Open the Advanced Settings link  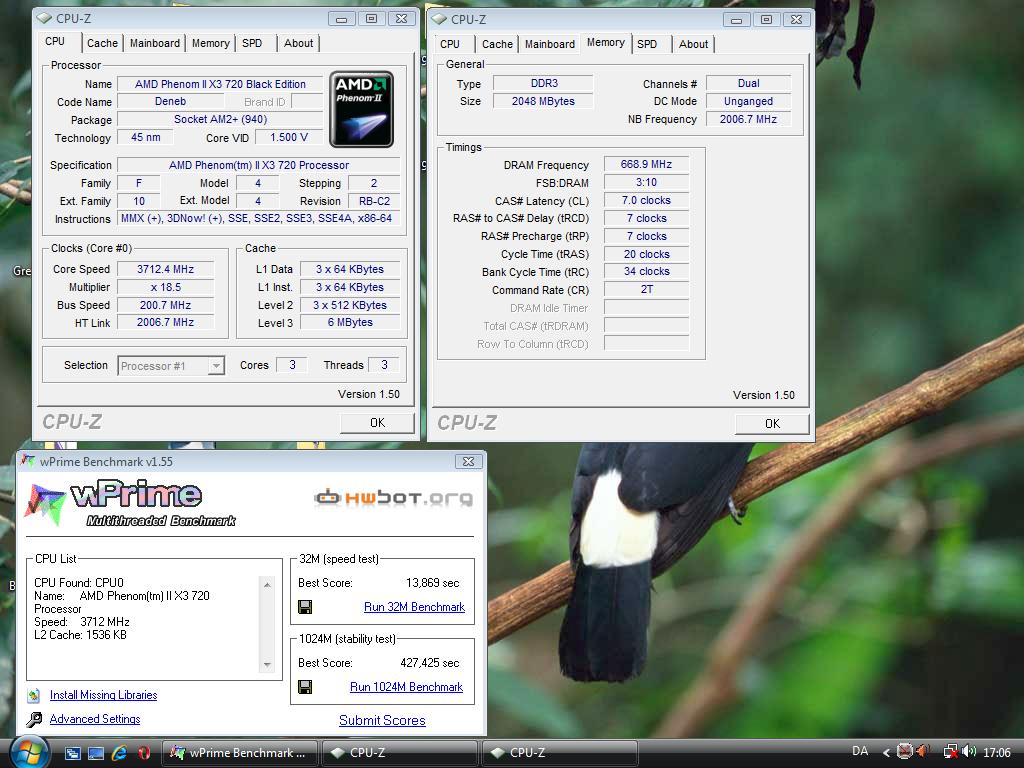95,719
